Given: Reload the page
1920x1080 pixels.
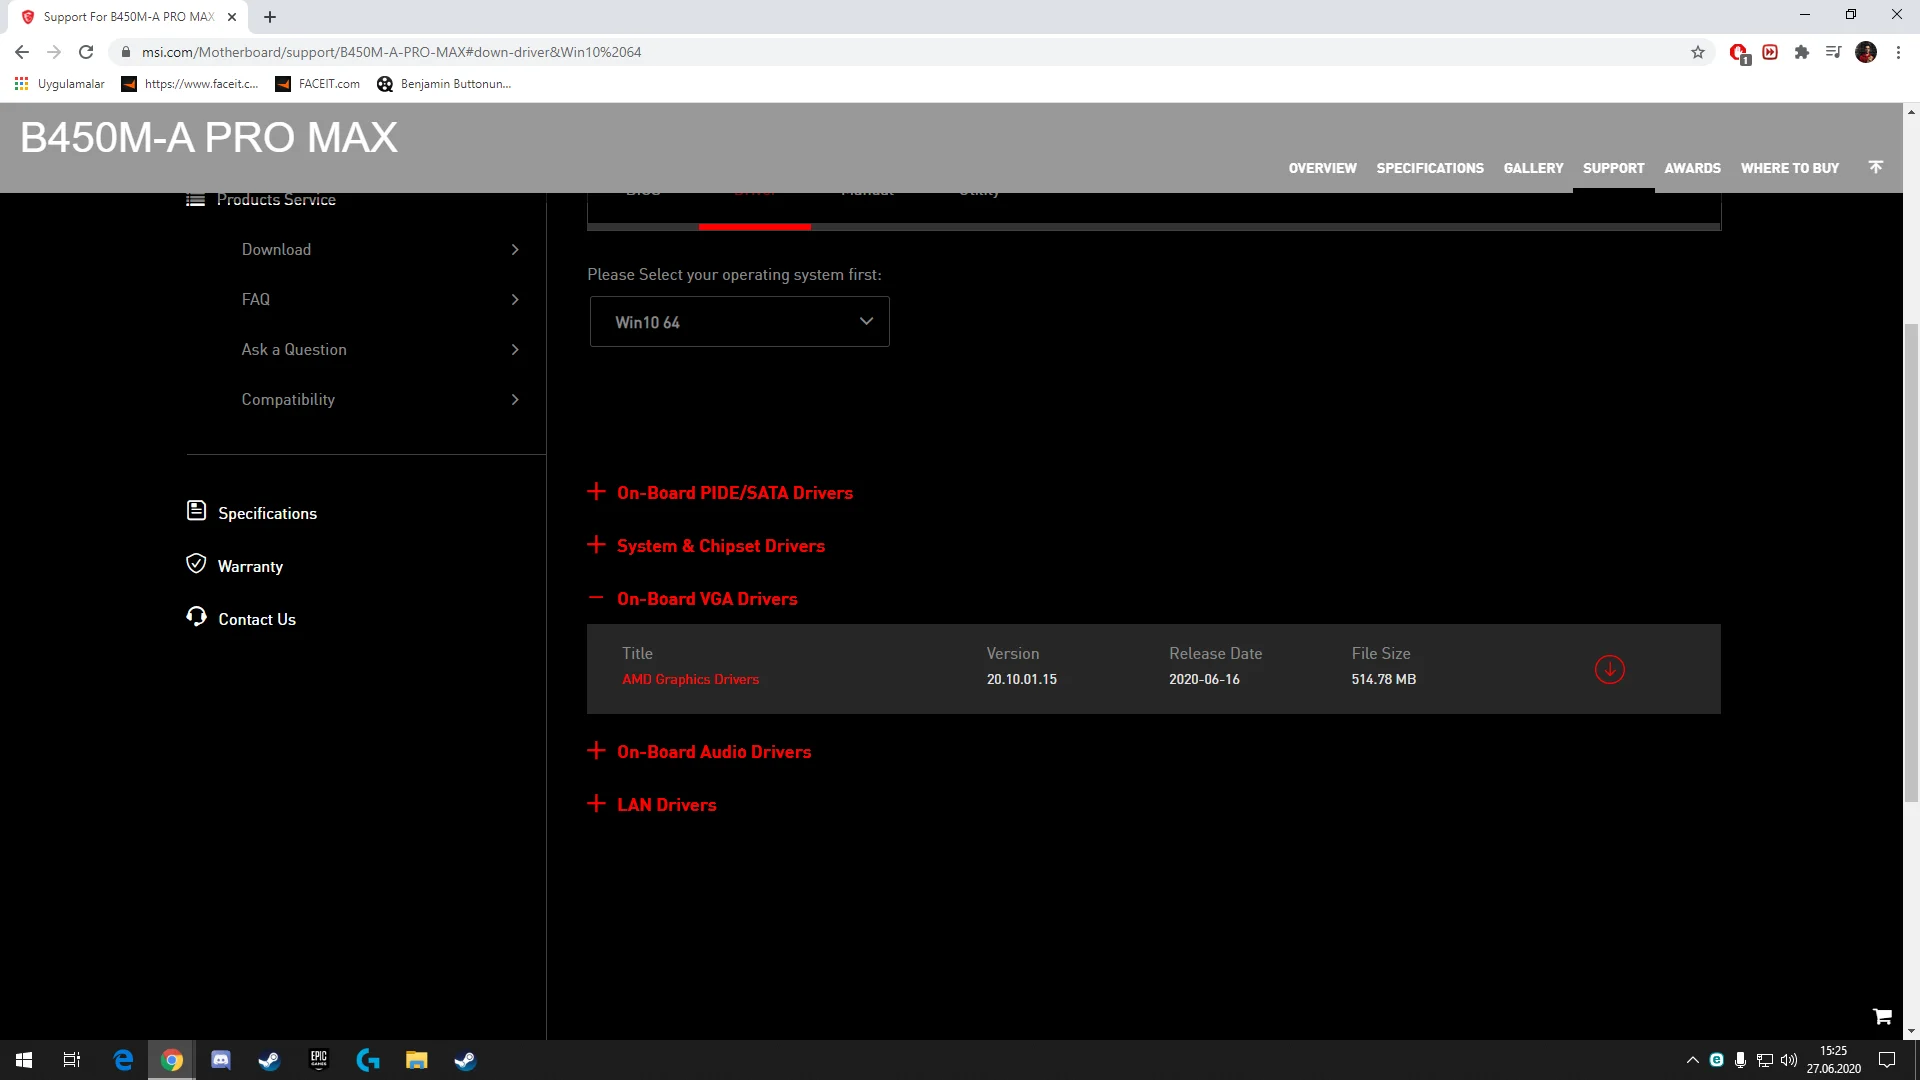Looking at the screenshot, I should tap(86, 52).
